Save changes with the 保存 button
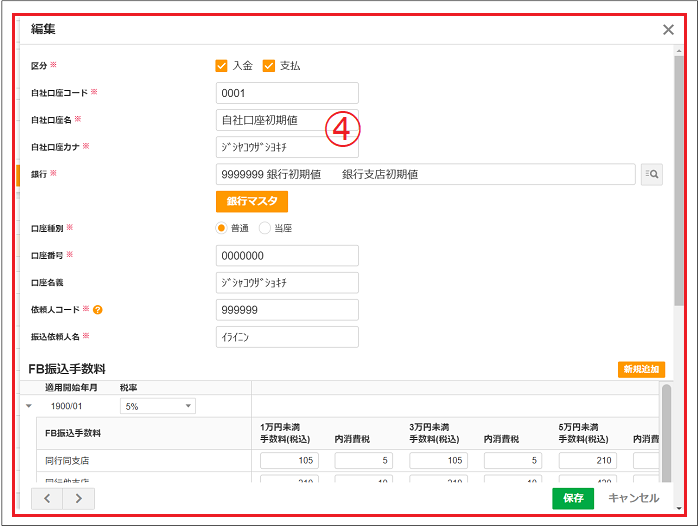Screen dimensions: 700x529 [x=572, y=498]
